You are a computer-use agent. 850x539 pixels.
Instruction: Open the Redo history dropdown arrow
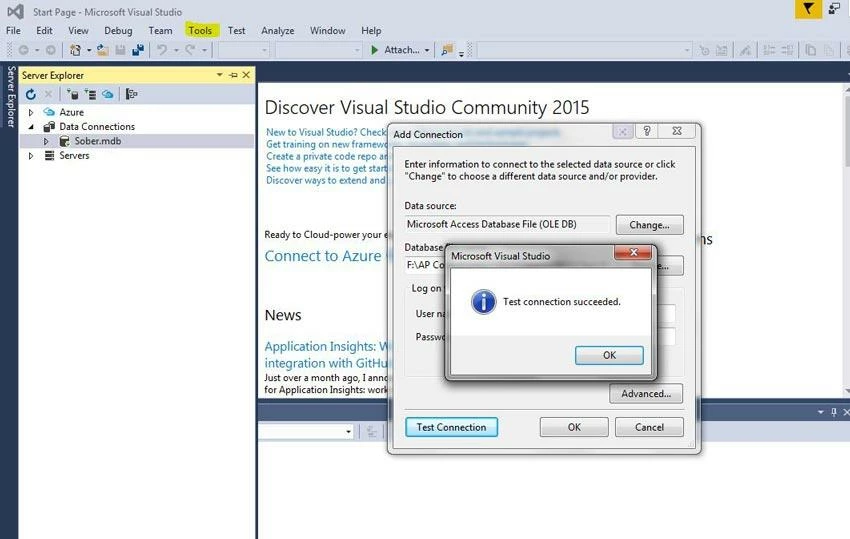pos(204,50)
